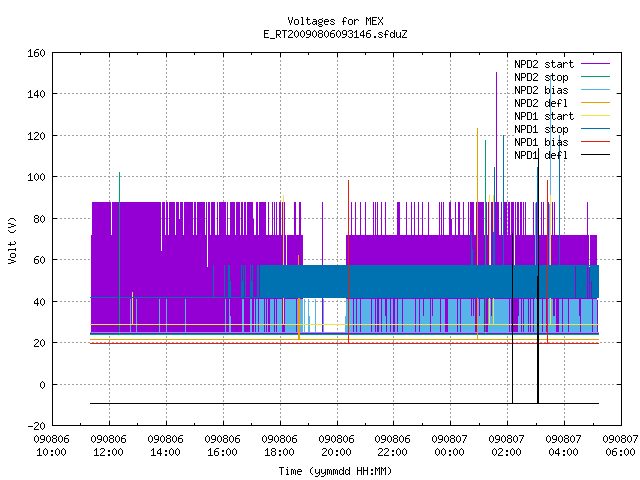The image size is (640, 480).
Task: Click the NPD1 bias legend label
Action: (541, 142)
